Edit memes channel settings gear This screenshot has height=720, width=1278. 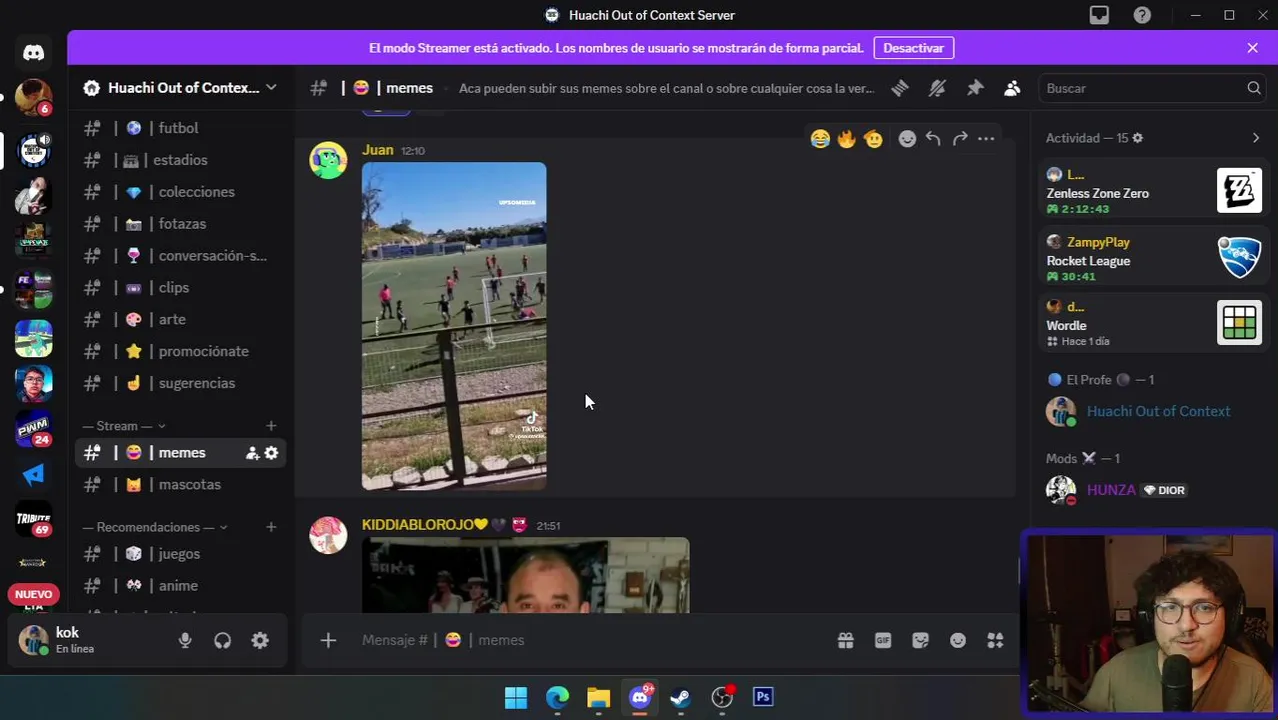pyautogui.click(x=271, y=453)
